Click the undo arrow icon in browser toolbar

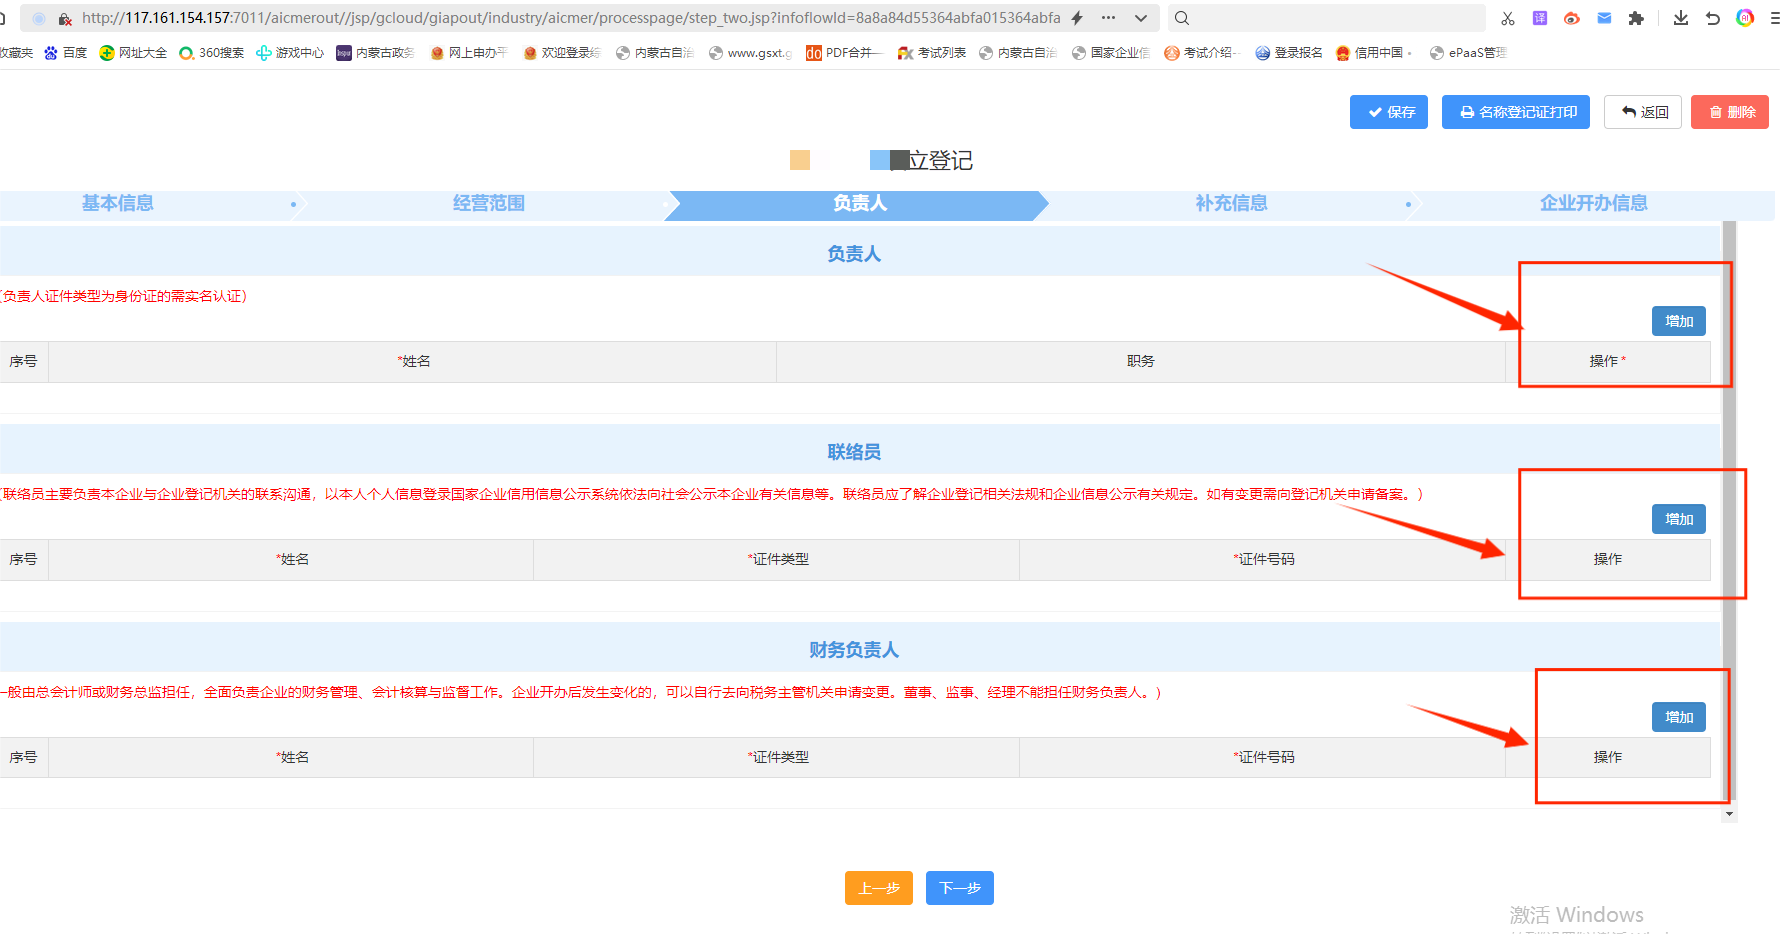pos(1713,18)
